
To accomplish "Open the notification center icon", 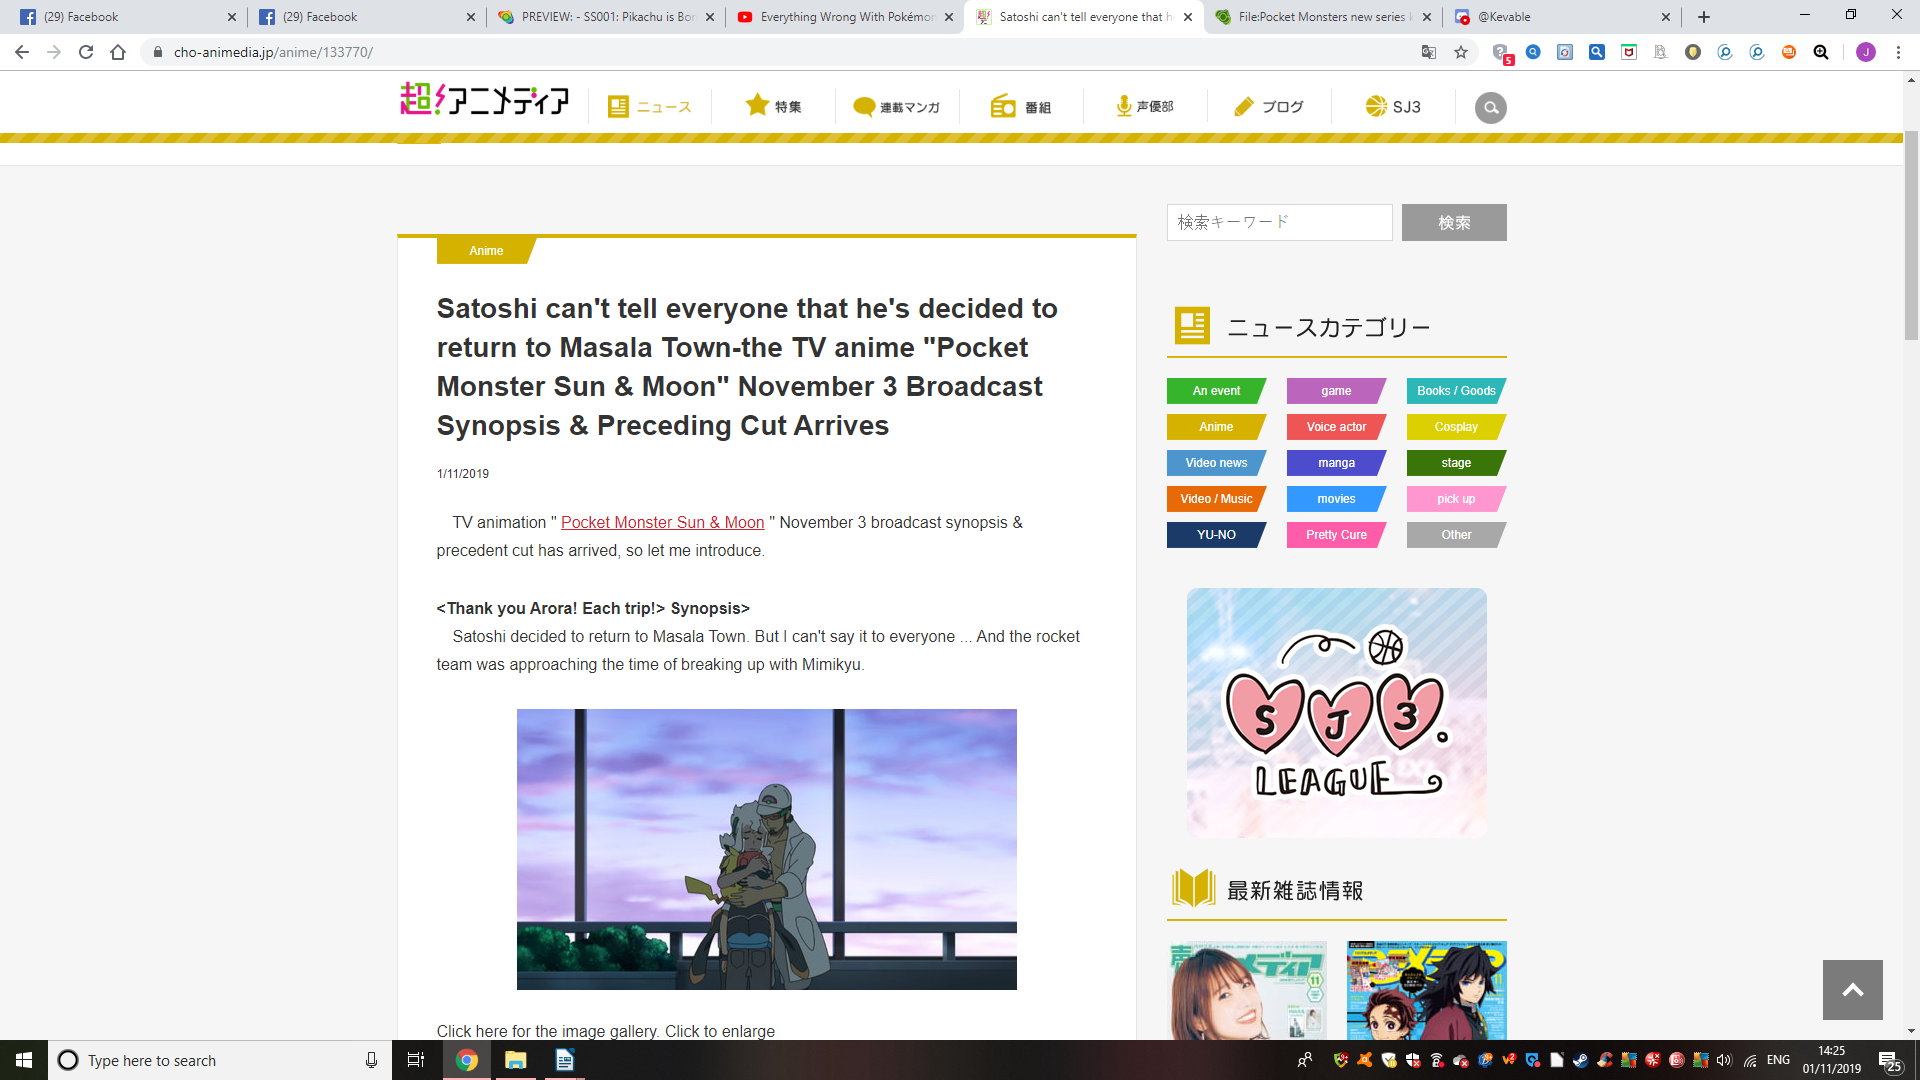I will (1889, 1060).
